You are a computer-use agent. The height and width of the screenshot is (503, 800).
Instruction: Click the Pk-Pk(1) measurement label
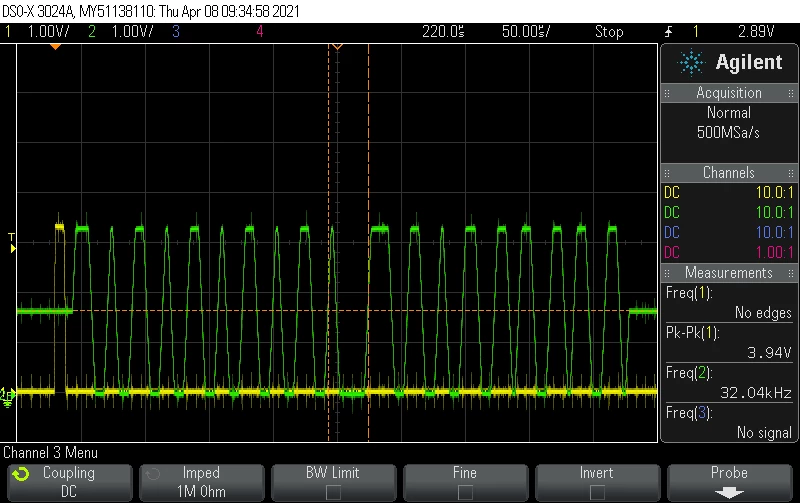[x=692, y=333]
